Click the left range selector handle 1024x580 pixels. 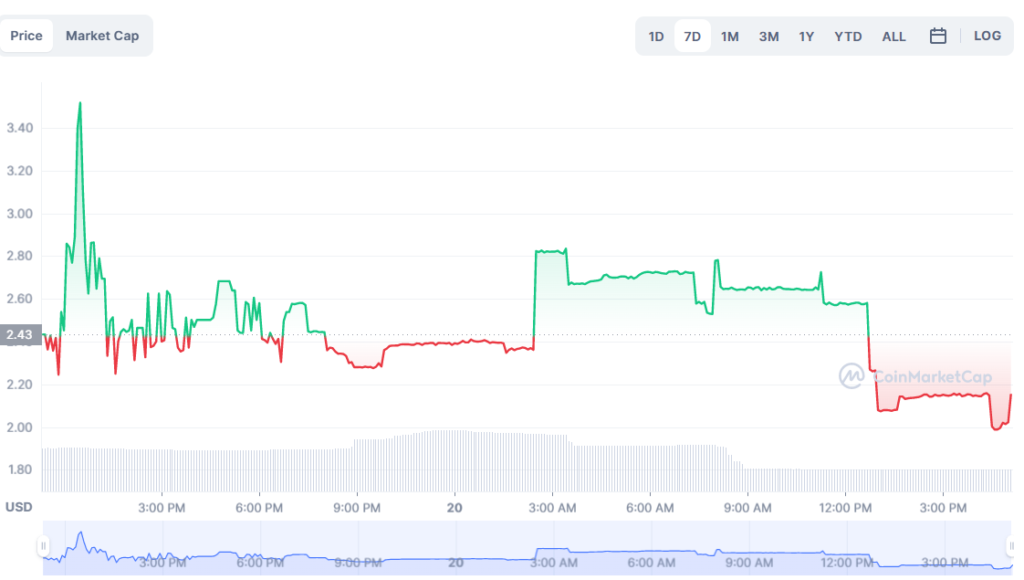point(44,546)
